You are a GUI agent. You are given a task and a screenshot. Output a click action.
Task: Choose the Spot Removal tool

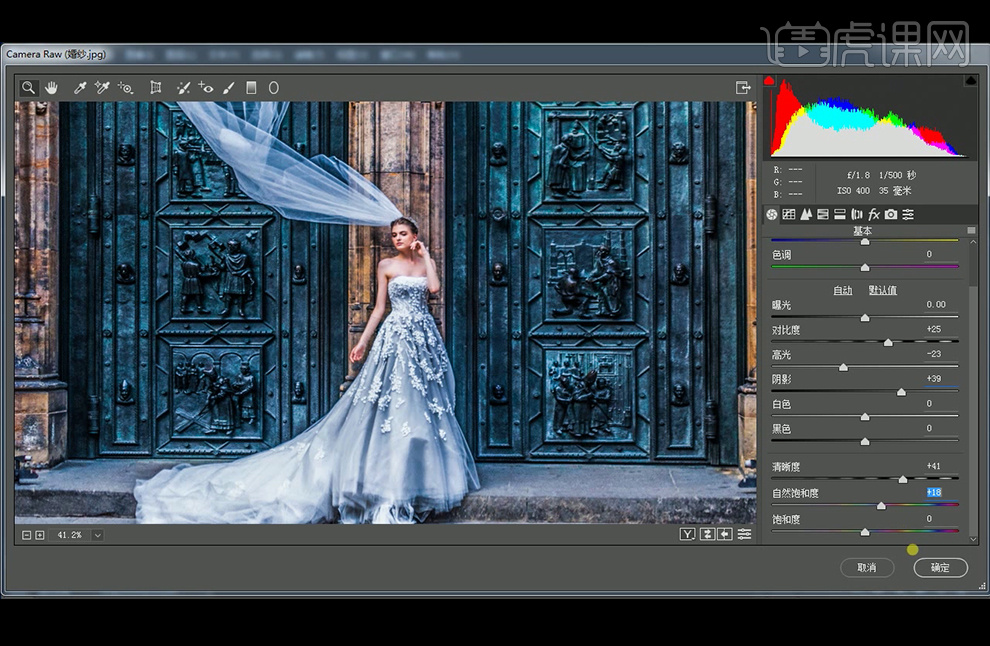(184, 88)
